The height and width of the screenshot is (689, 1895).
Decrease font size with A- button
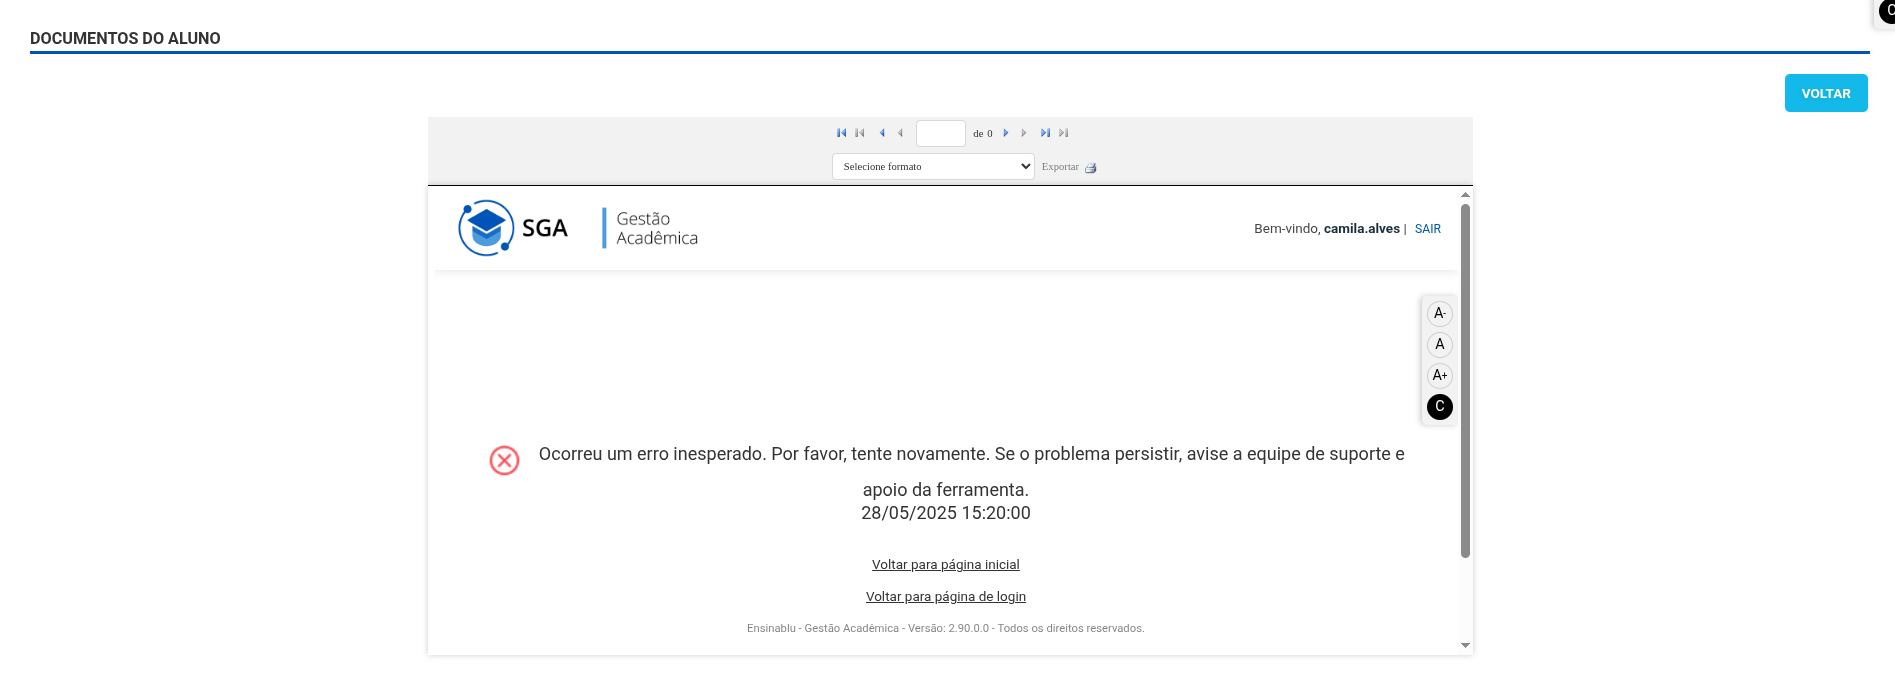point(1440,313)
